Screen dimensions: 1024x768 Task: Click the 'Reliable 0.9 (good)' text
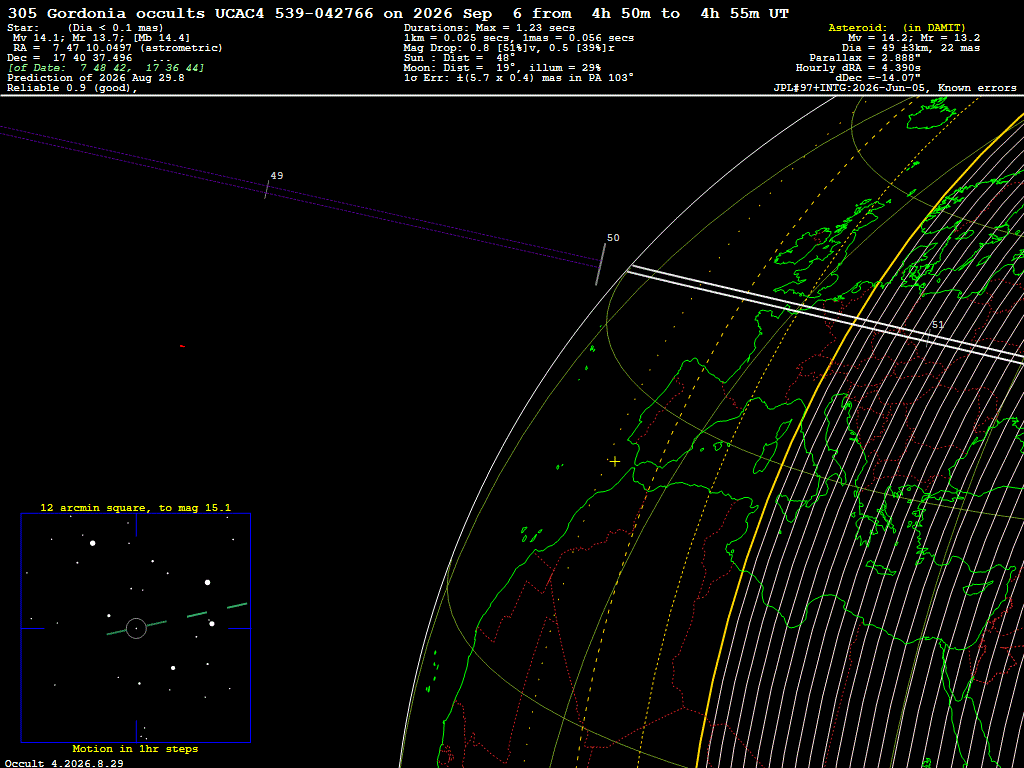(x=72, y=88)
